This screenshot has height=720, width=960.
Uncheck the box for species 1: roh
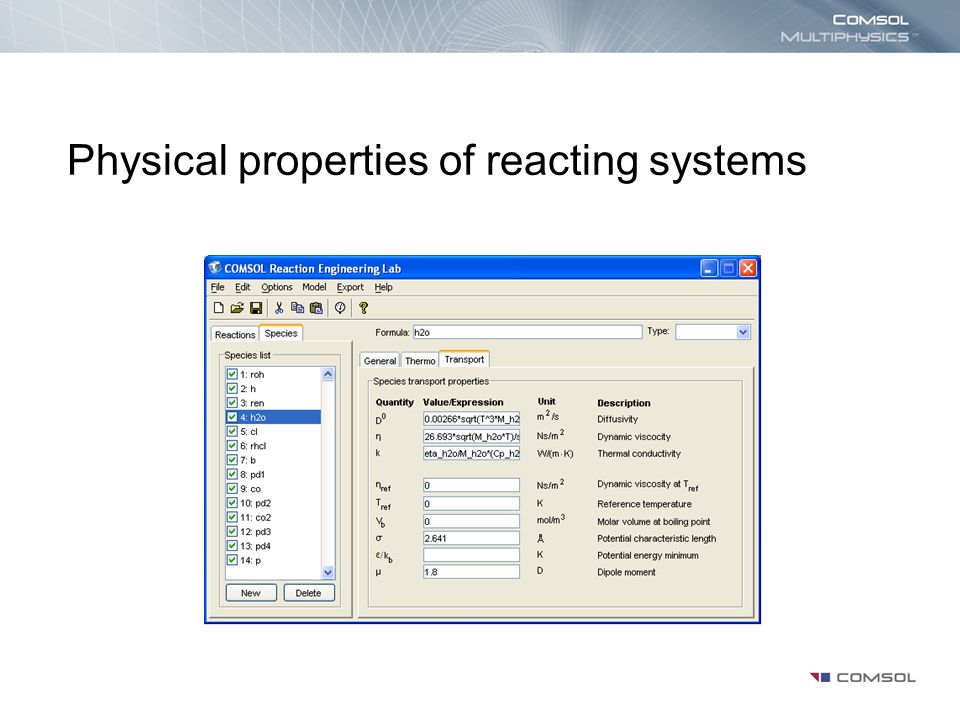coord(232,374)
